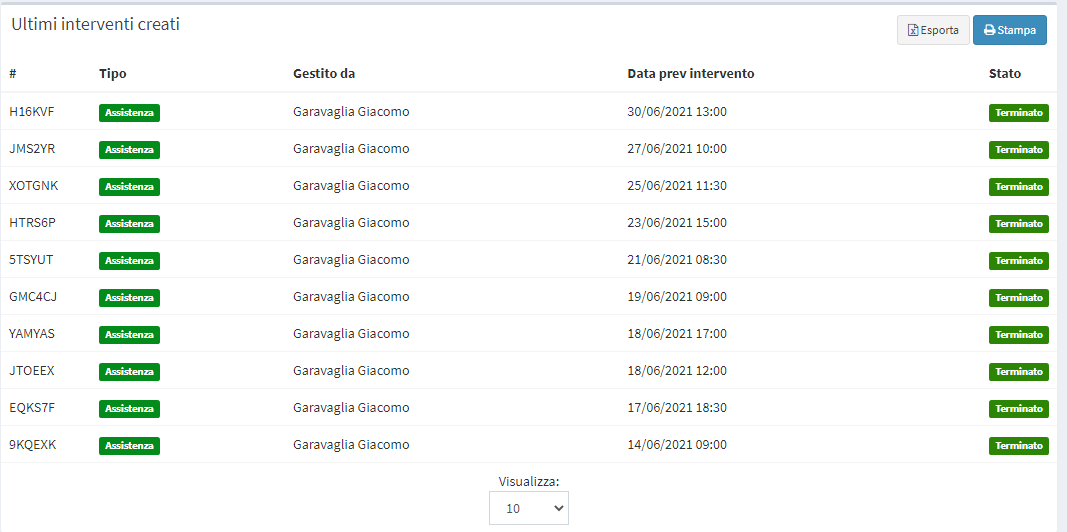This screenshot has height=532, width=1067.
Task: Click Terminato status of HTRS6P
Action: [1019, 223]
